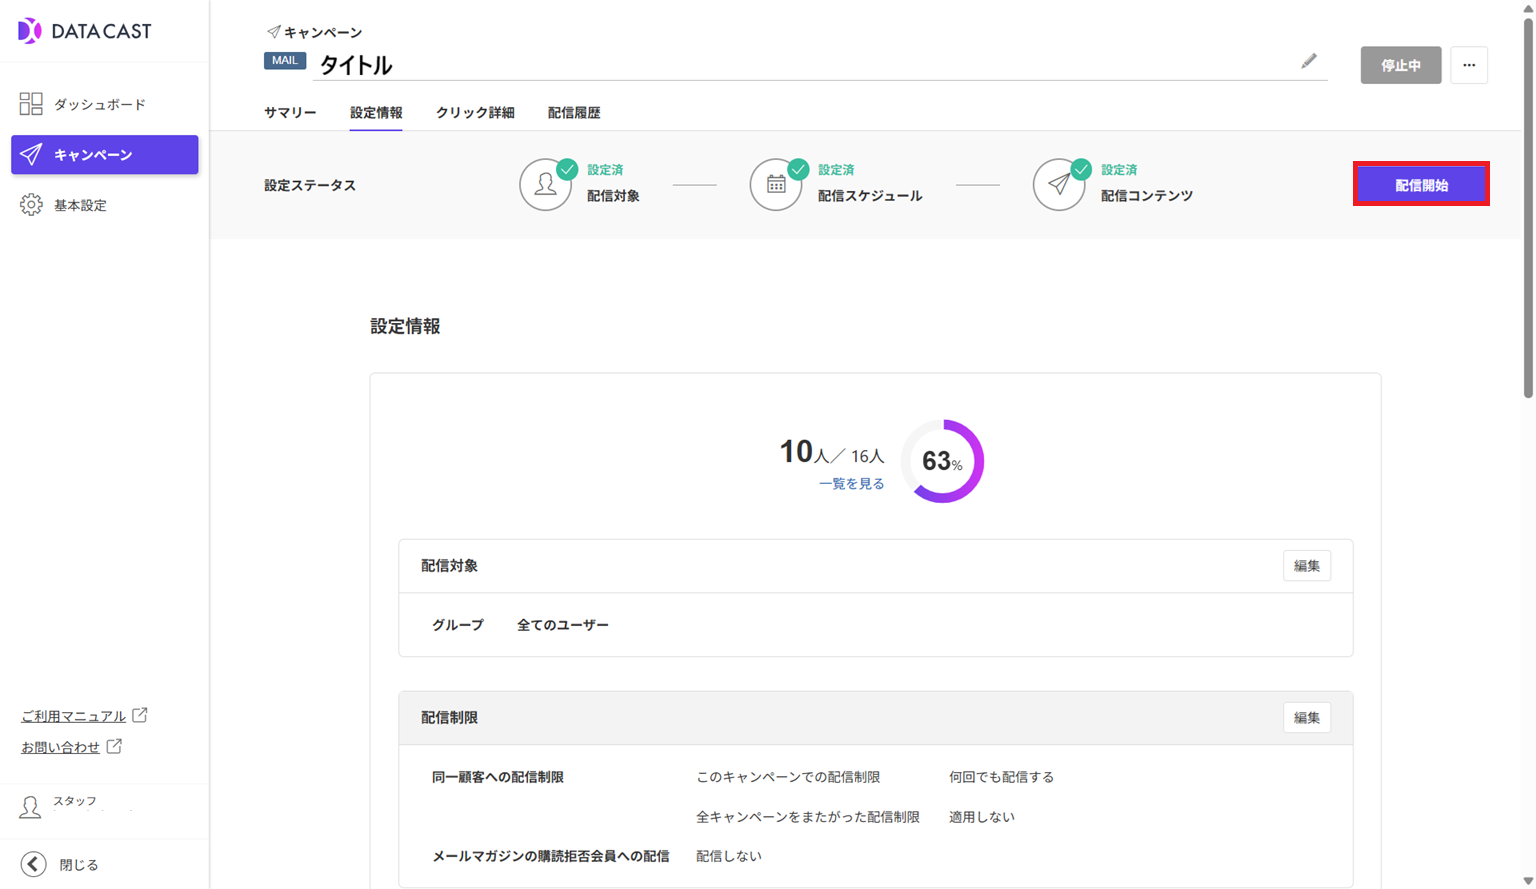
Task: Switch to the サマリー tab
Action: pyautogui.click(x=290, y=113)
